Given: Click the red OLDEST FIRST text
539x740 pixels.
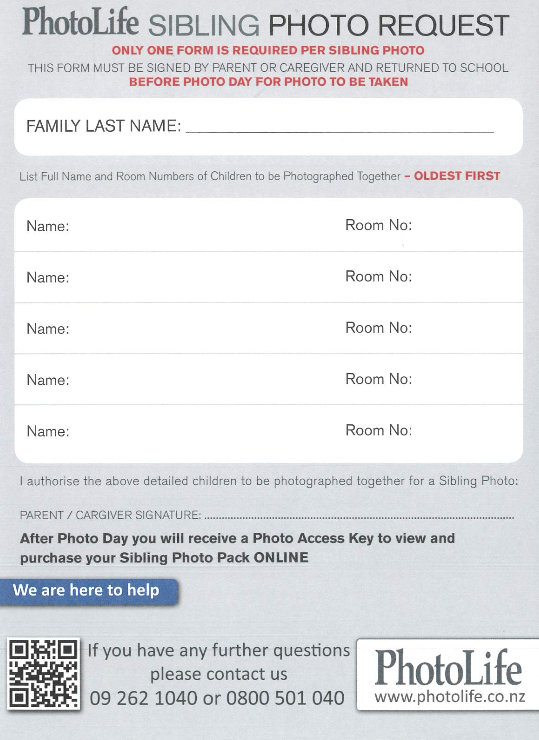Looking at the screenshot, I should click(457, 176).
